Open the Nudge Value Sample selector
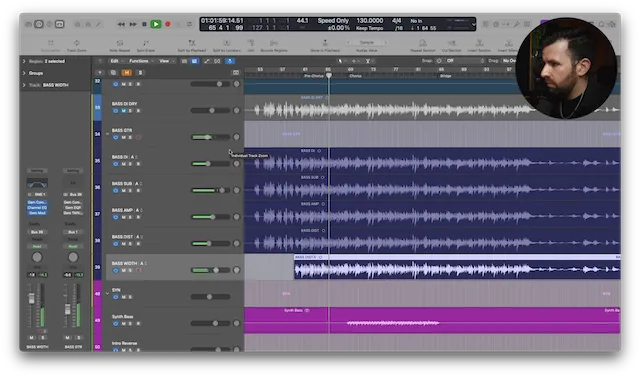This screenshot has height=377, width=640. tap(367, 42)
